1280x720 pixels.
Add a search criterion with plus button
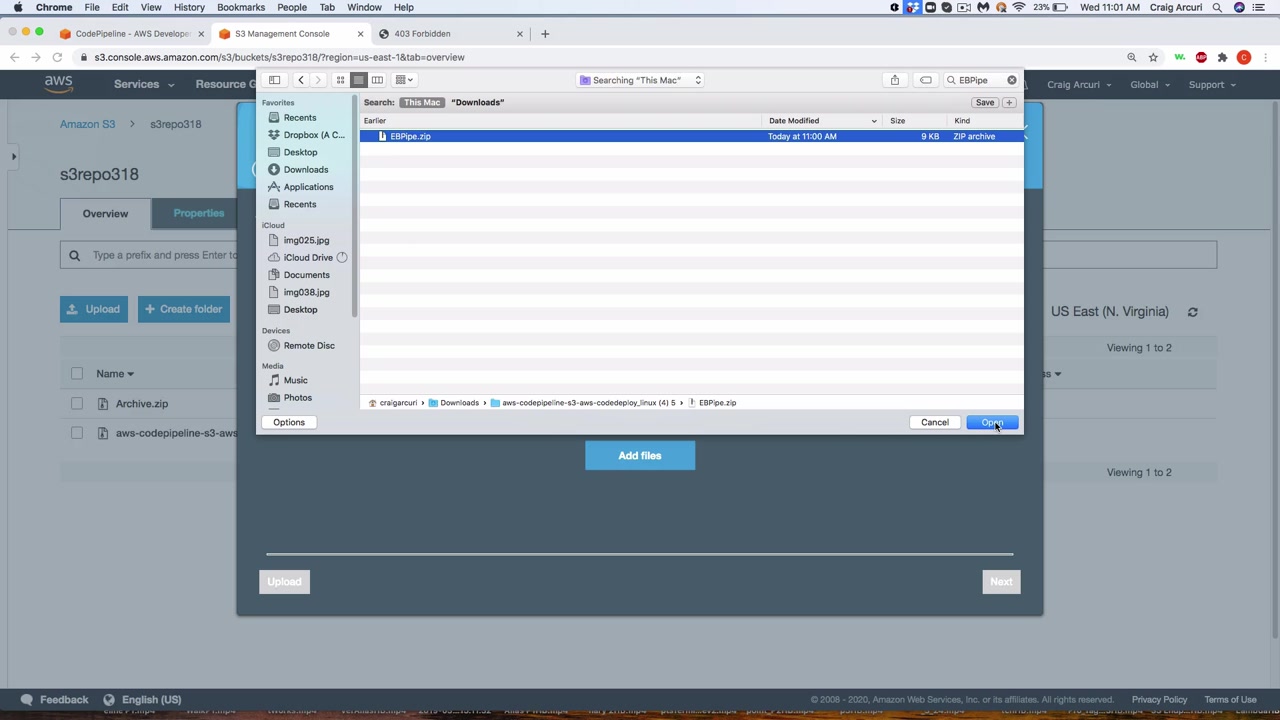pos(1009,102)
